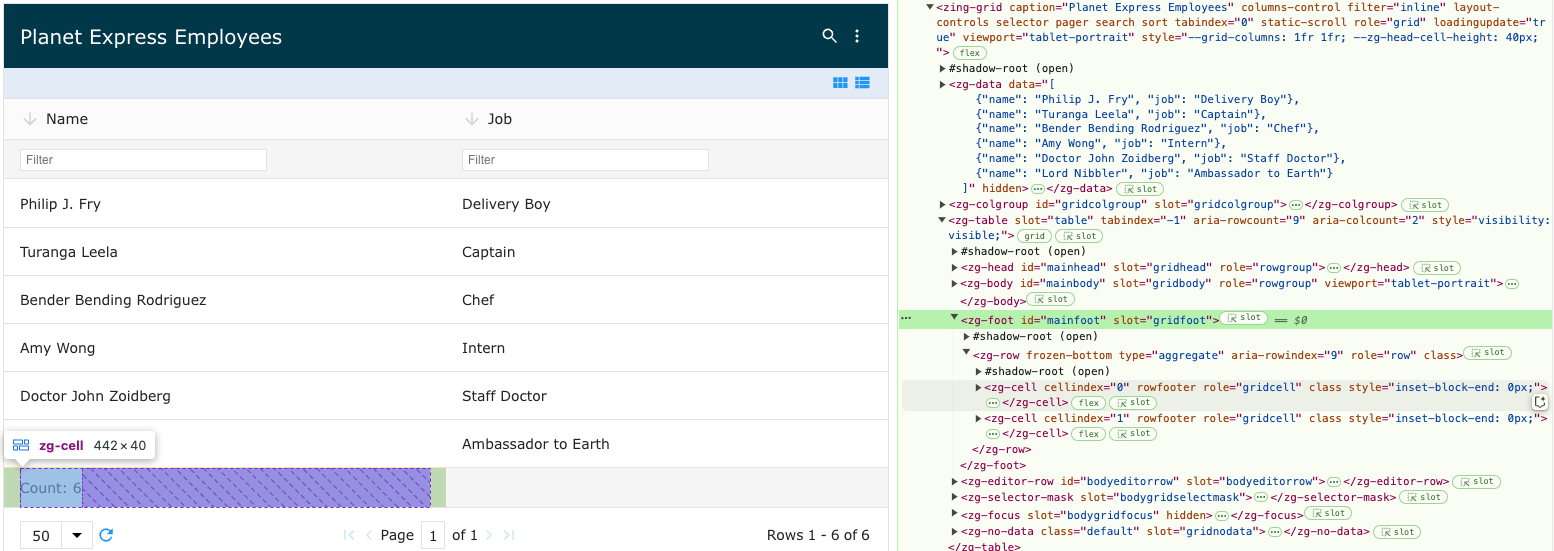Select the closing zg-foot tag line

coord(993,465)
